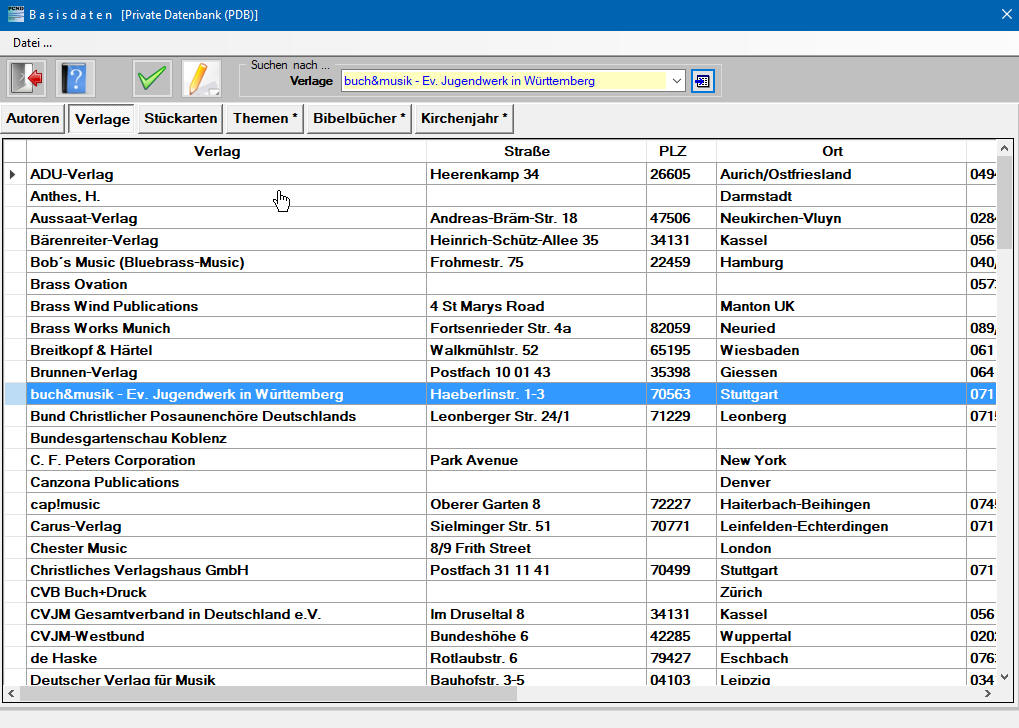The width and height of the screenshot is (1019, 728).
Task: Switch to the Themen tab
Action: [x=265, y=119]
